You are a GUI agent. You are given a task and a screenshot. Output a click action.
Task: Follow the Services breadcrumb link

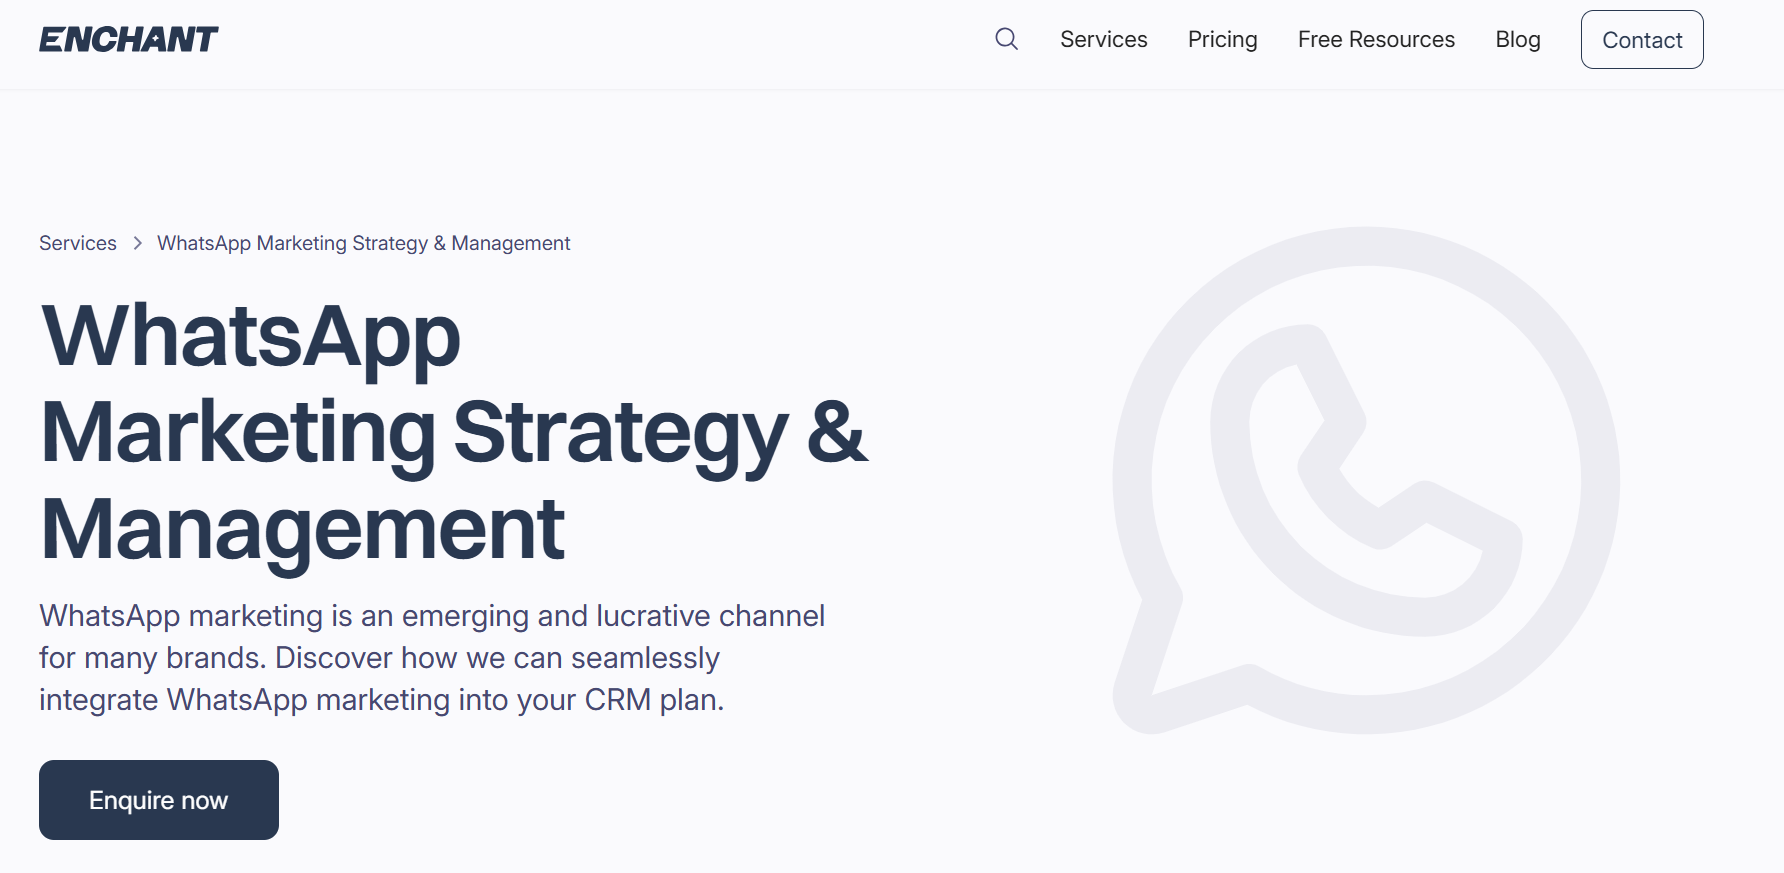[78, 243]
